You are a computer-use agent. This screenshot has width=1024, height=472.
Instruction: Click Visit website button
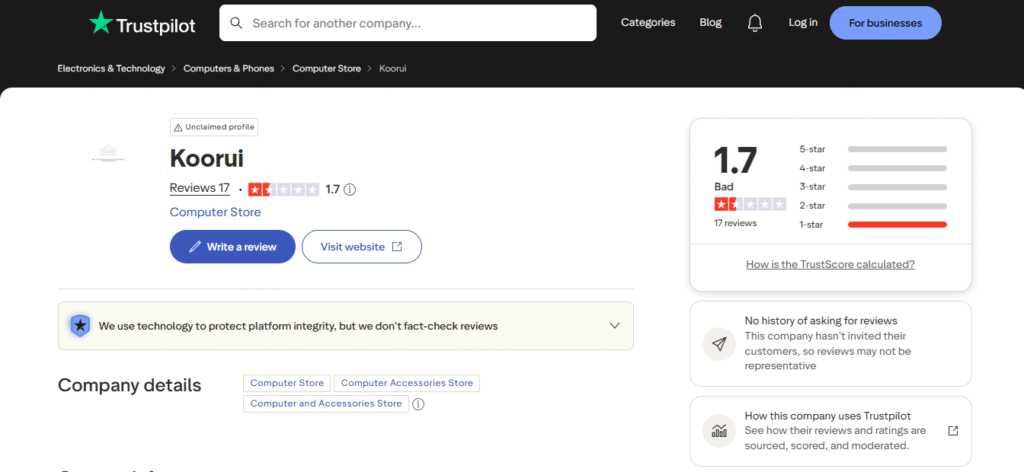point(362,247)
